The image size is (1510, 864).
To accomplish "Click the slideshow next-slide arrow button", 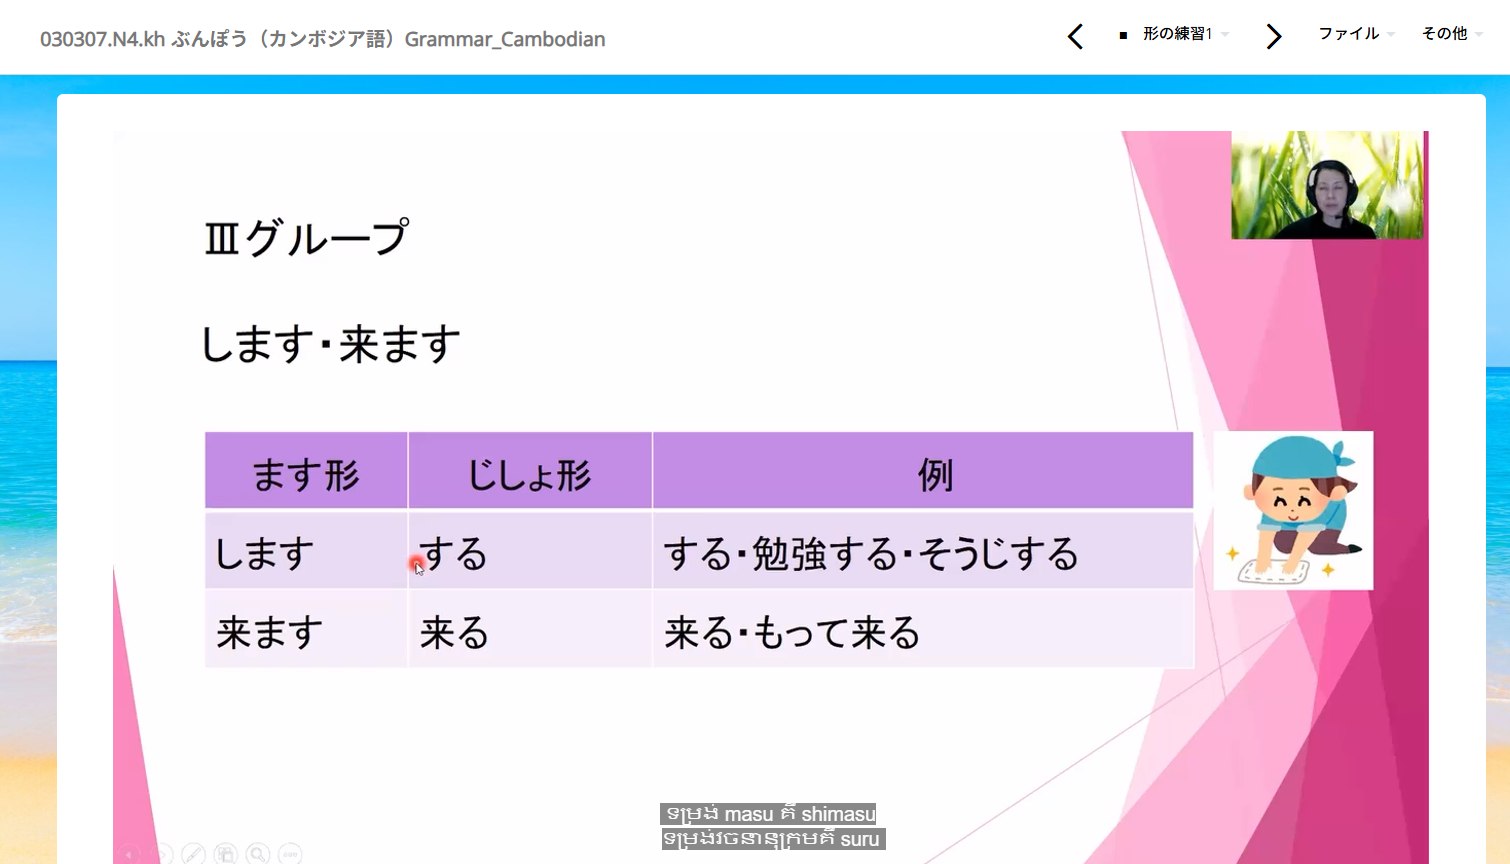I will [161, 854].
